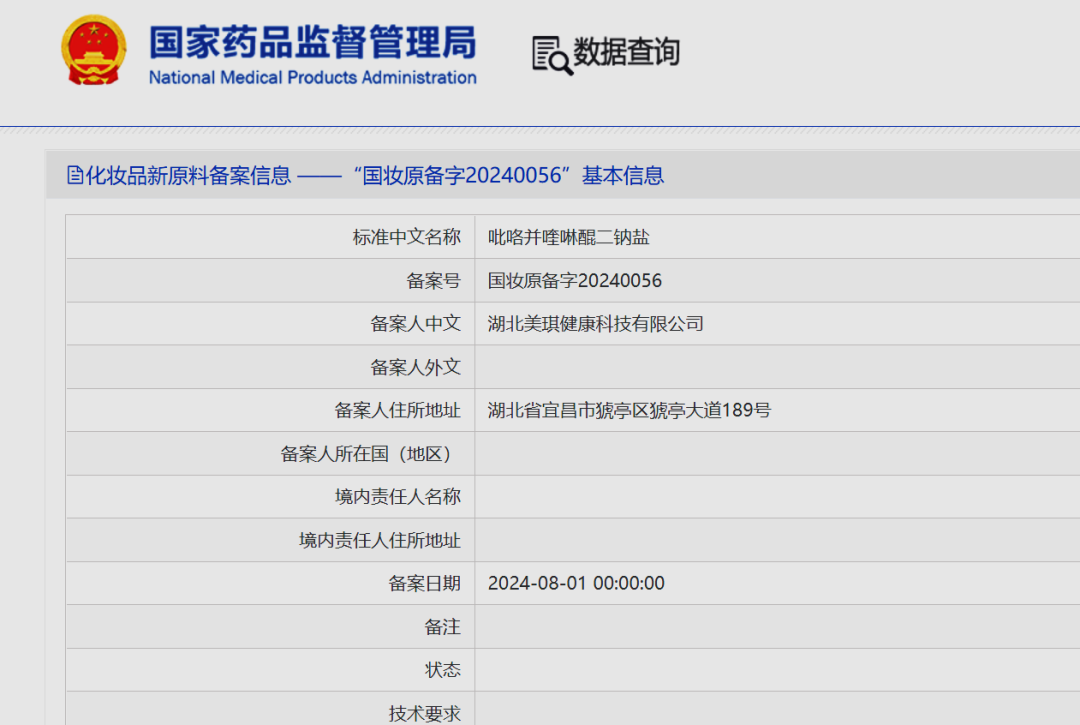Screen dimensions: 1080x725
Task: Select the company name 湖北美琪健康科技有限公司
Action: [595, 324]
